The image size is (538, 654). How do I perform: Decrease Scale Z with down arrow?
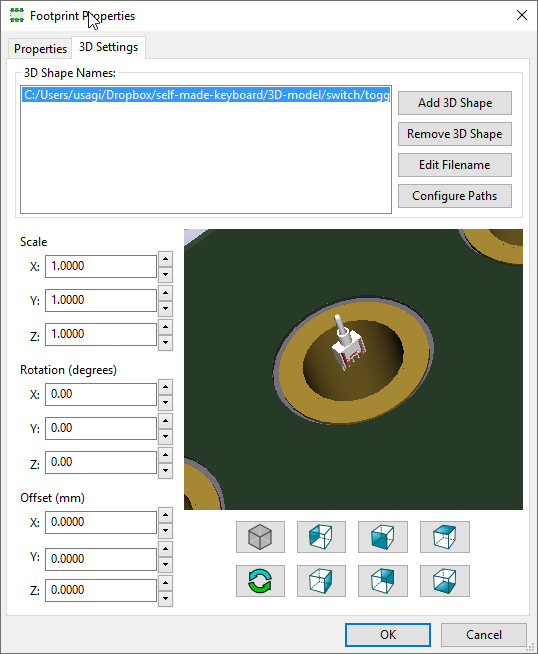pyautogui.click(x=166, y=342)
